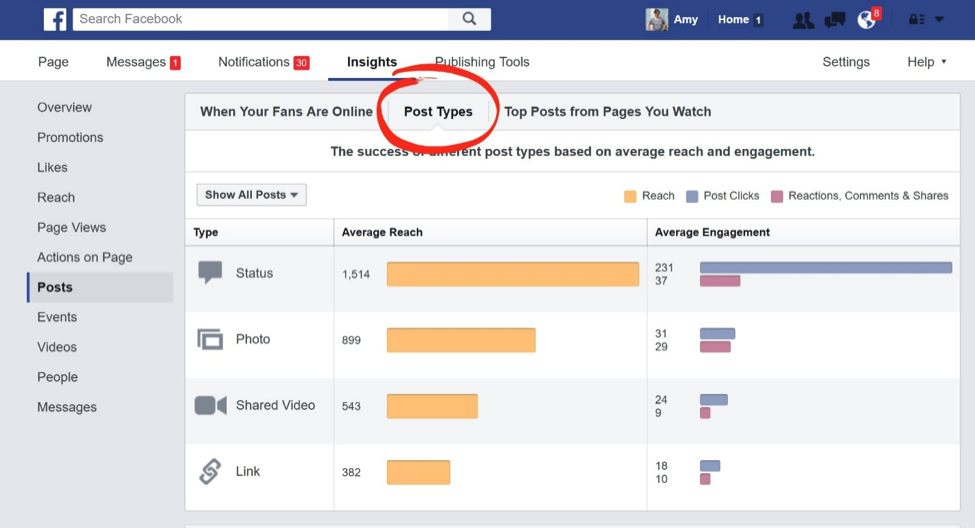Click the Shared Video camera icon
Image resolution: width=975 pixels, height=529 pixels.
pos(211,405)
